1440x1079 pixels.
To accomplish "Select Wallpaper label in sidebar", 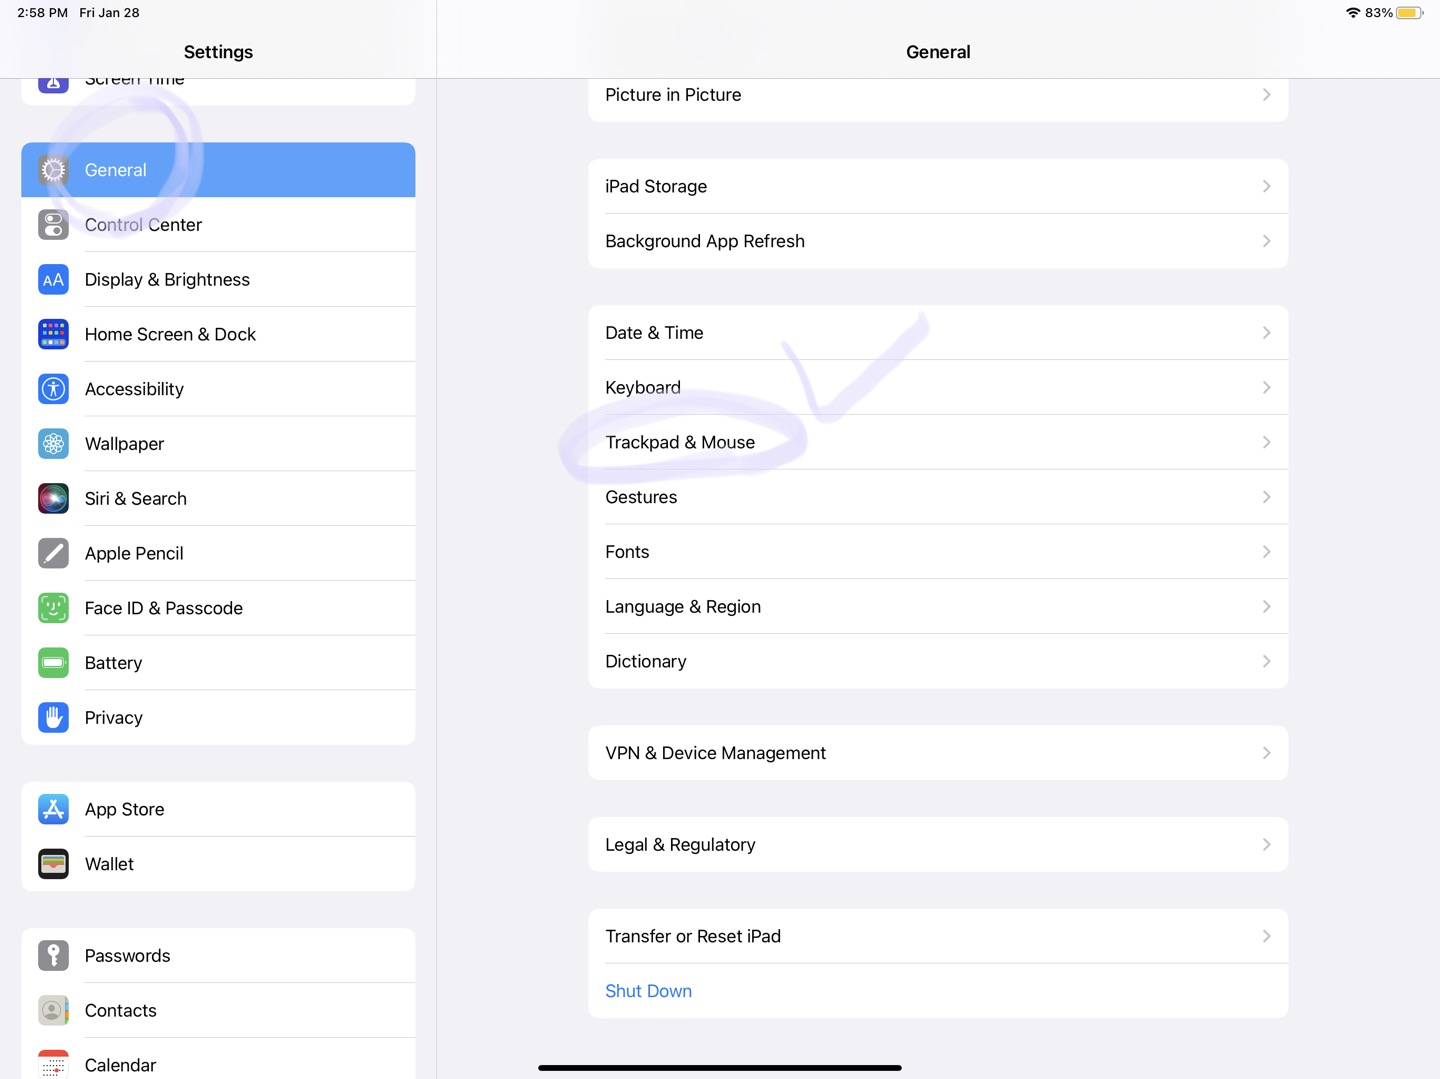I will pos(124,444).
